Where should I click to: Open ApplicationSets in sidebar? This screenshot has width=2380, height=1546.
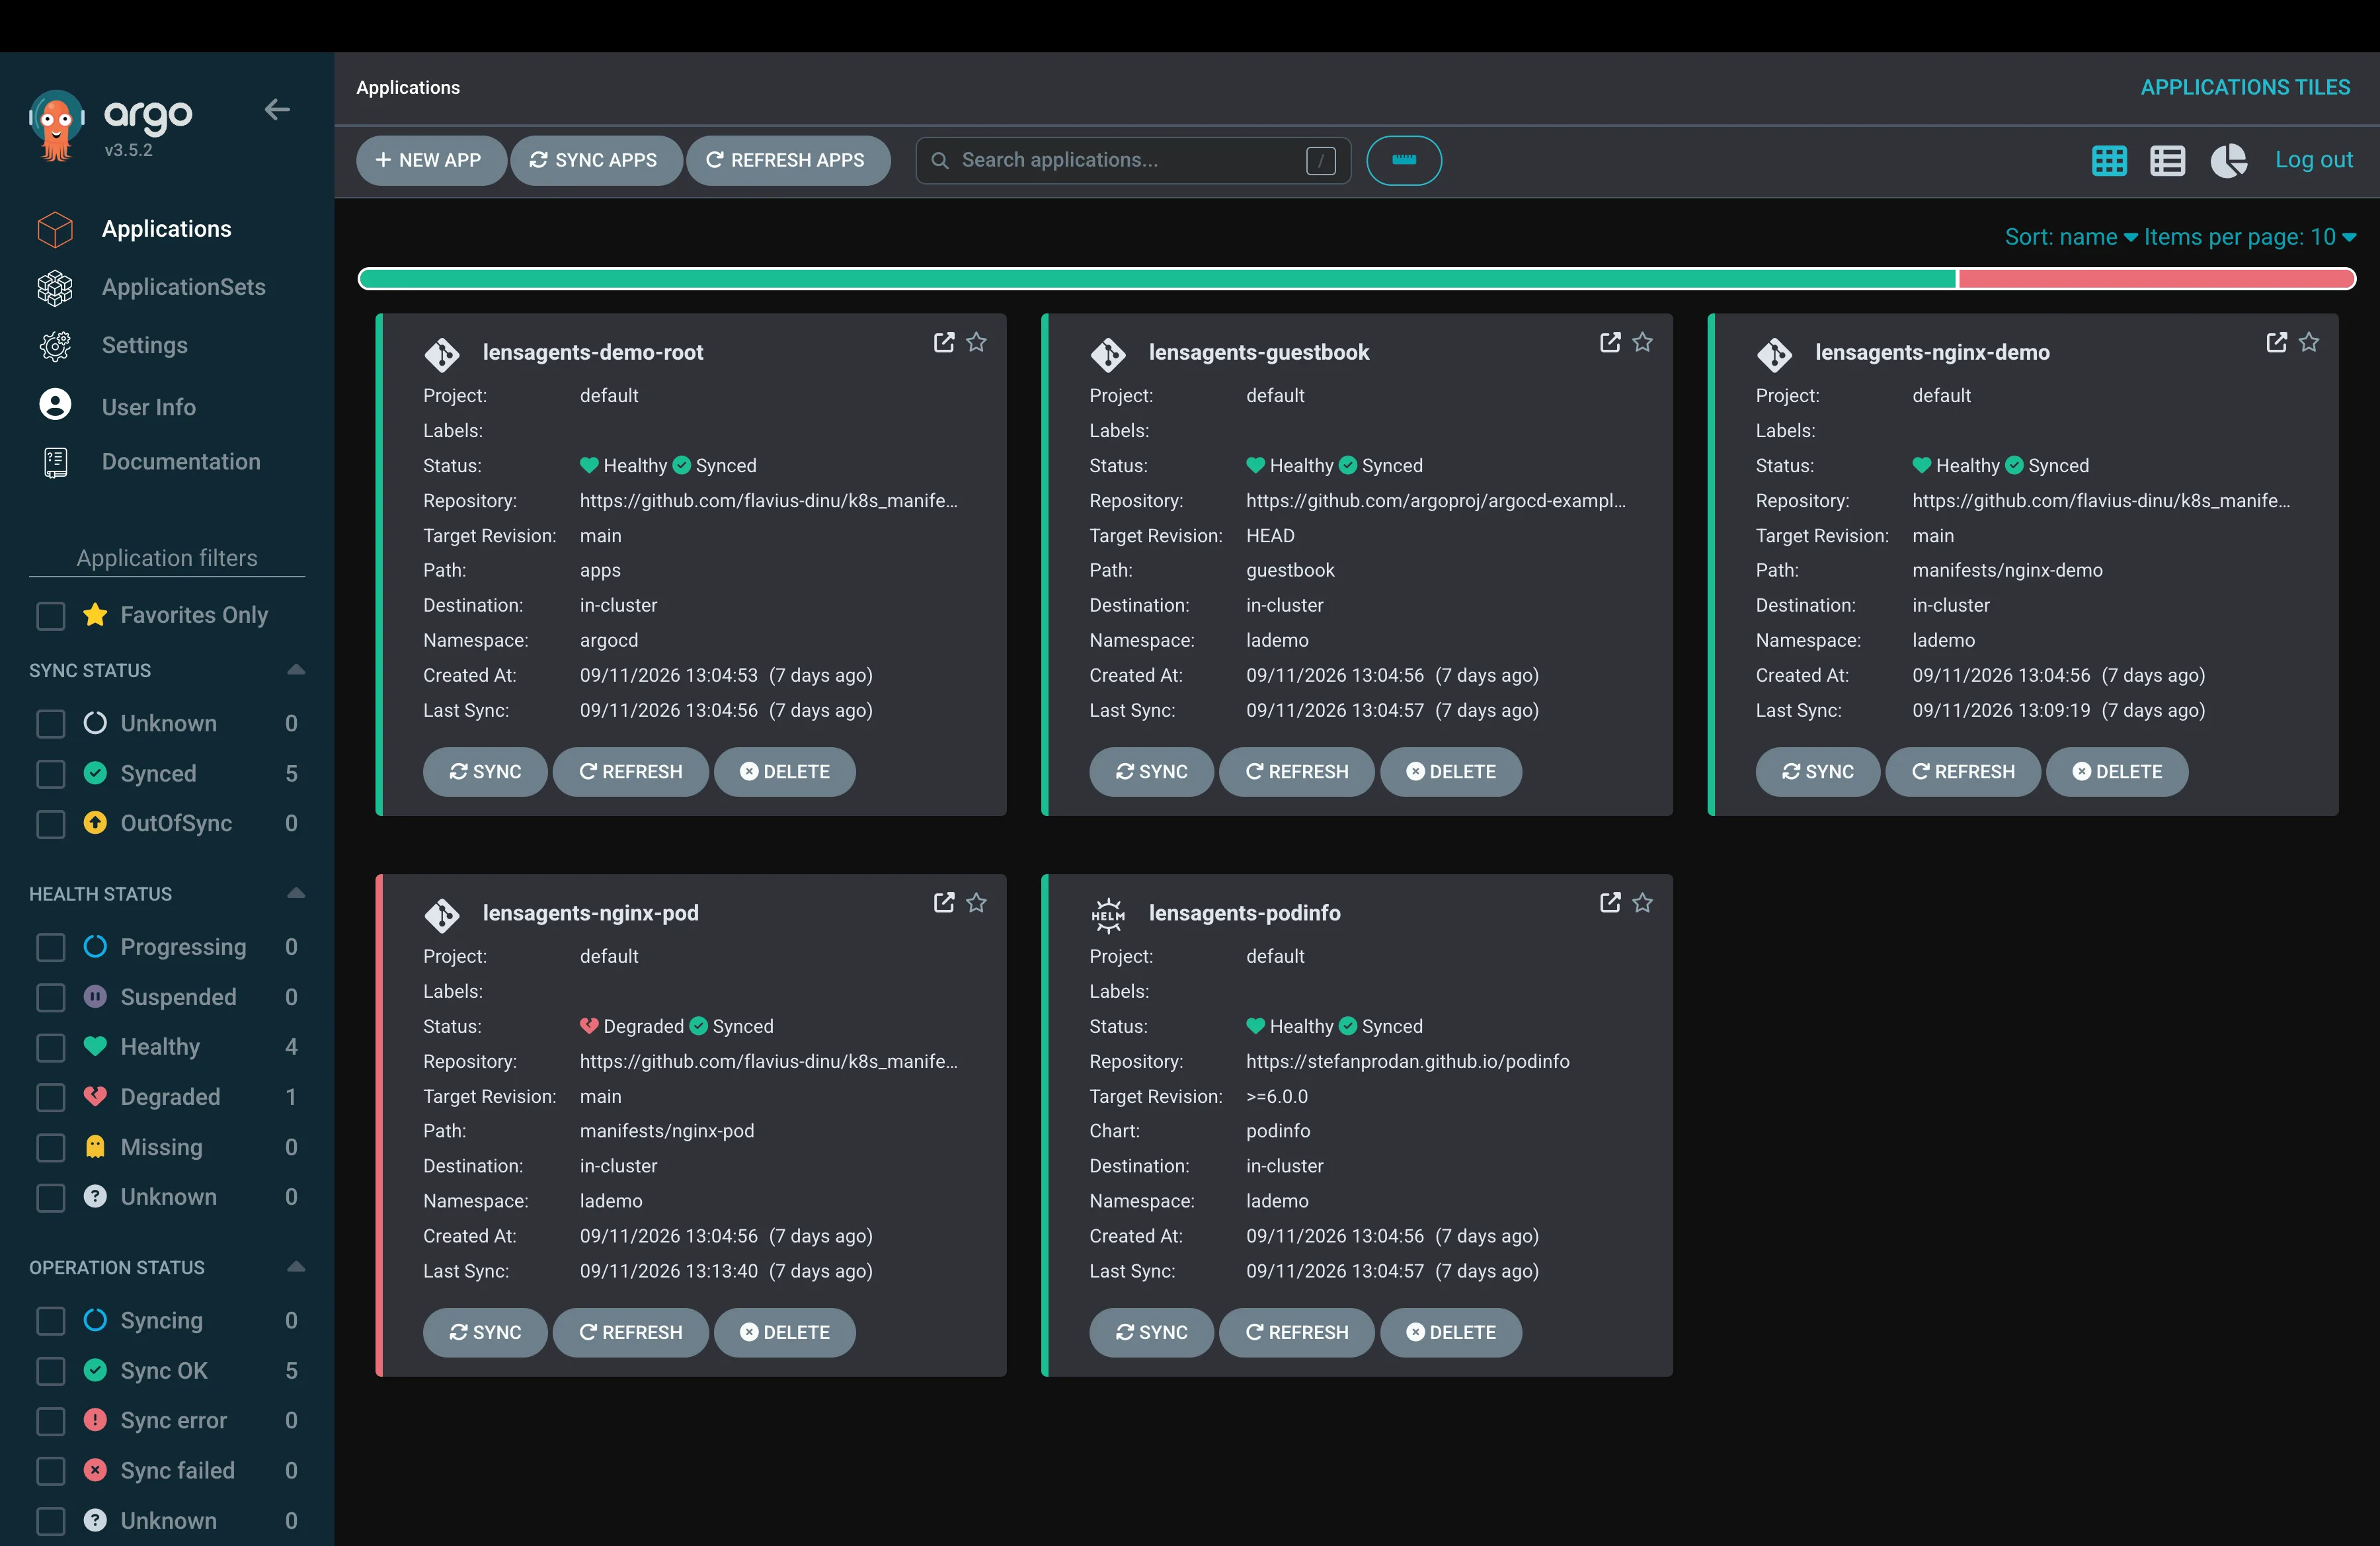pos(184,287)
